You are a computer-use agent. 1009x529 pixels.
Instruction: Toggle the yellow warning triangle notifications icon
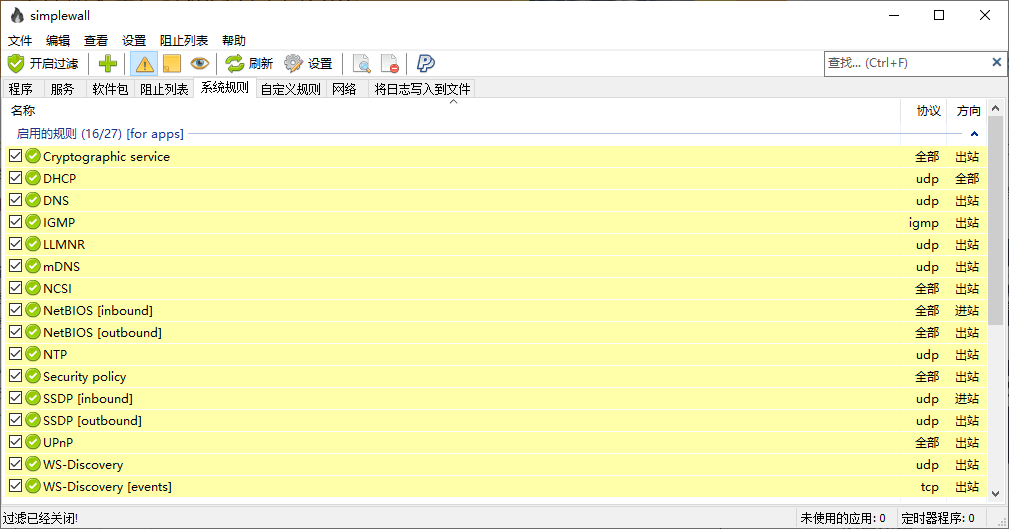pyautogui.click(x=145, y=64)
